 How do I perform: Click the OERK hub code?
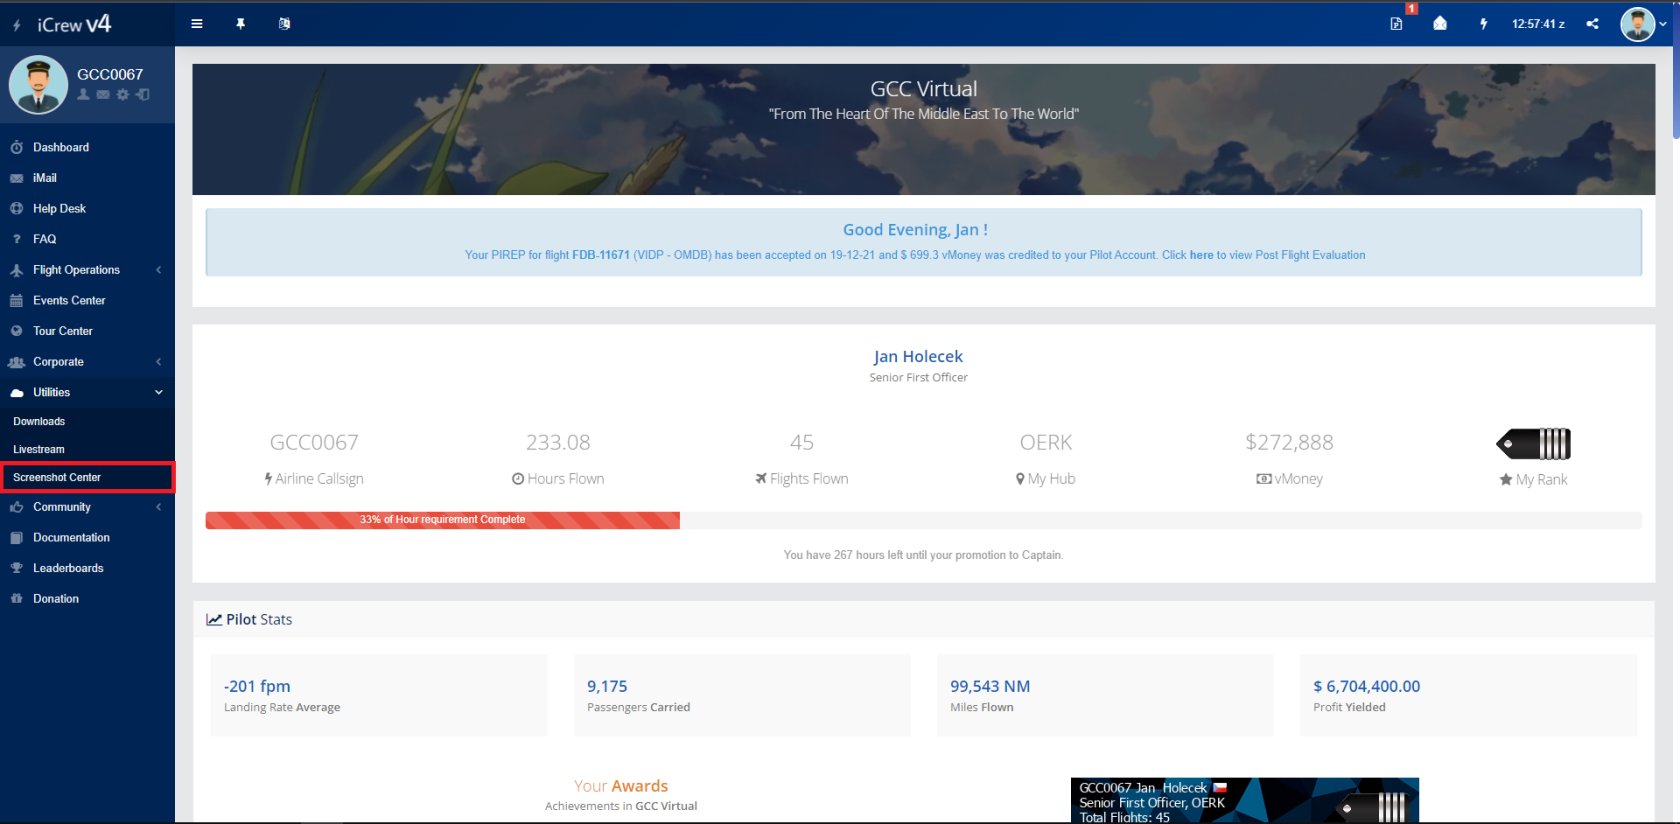[x=1046, y=442]
